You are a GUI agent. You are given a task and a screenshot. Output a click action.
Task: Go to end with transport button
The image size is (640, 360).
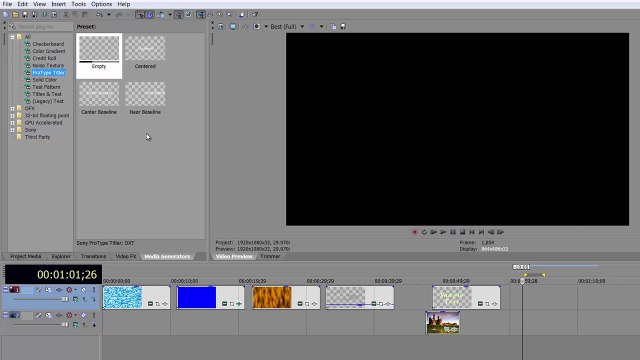[x=481, y=232]
